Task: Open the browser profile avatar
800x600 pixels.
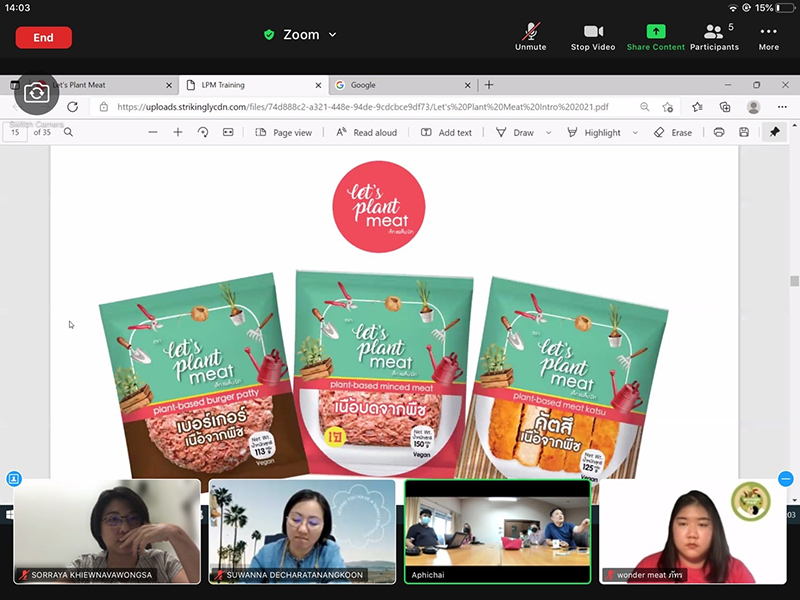Action: pyautogui.click(x=753, y=107)
